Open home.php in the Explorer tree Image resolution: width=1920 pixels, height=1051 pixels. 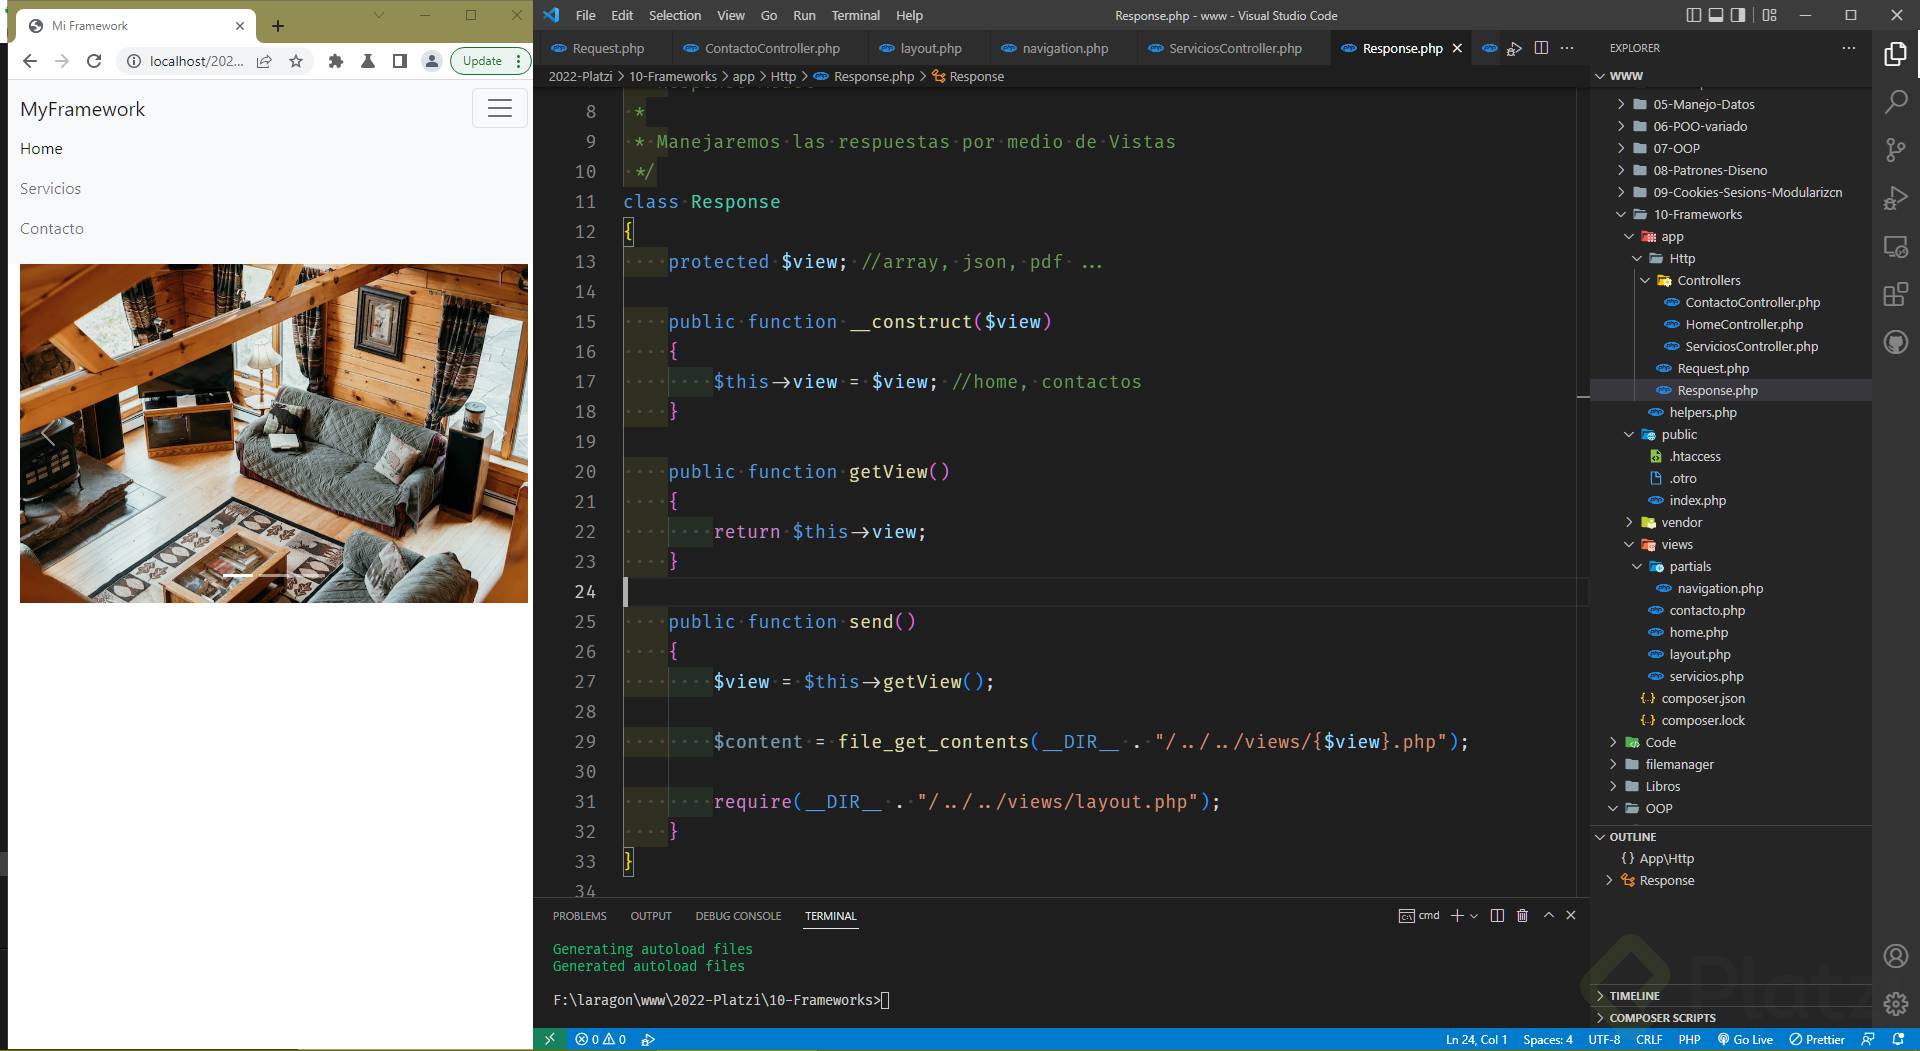point(1698,632)
